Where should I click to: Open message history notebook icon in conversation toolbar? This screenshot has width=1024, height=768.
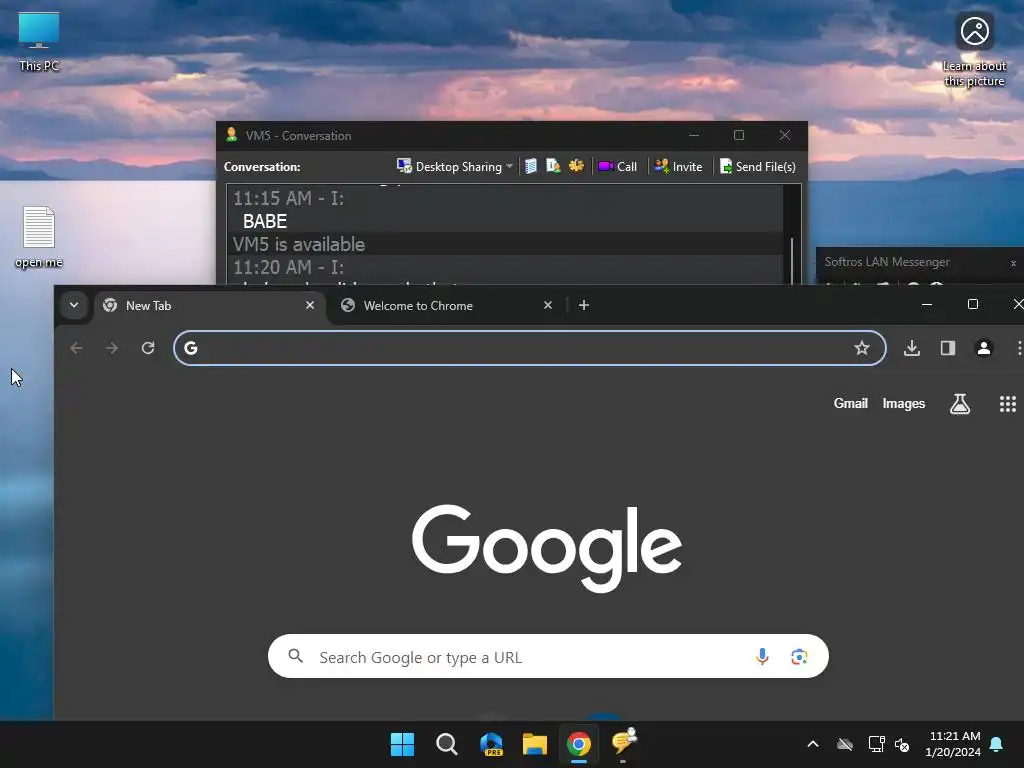tap(531, 167)
